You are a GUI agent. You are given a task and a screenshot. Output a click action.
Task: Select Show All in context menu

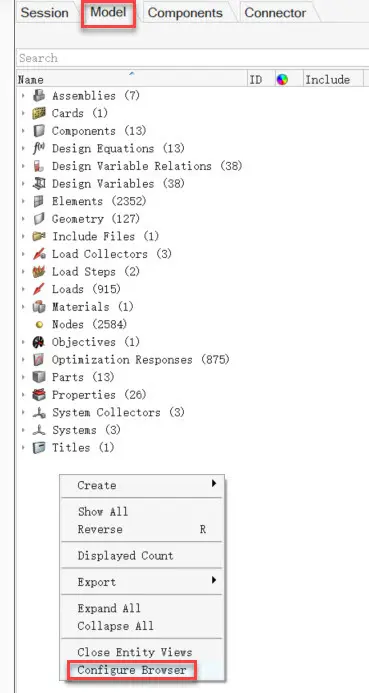103,512
